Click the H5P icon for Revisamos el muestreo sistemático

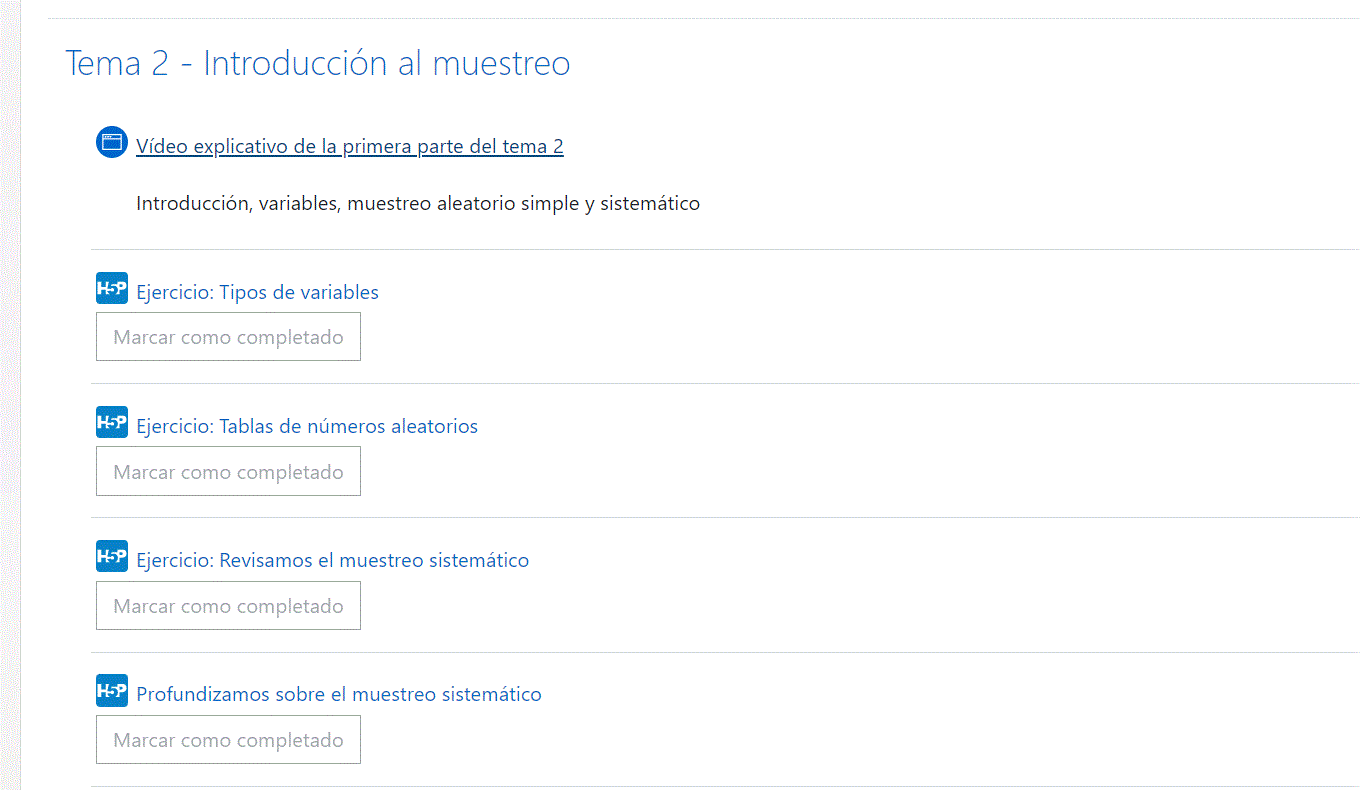112,556
